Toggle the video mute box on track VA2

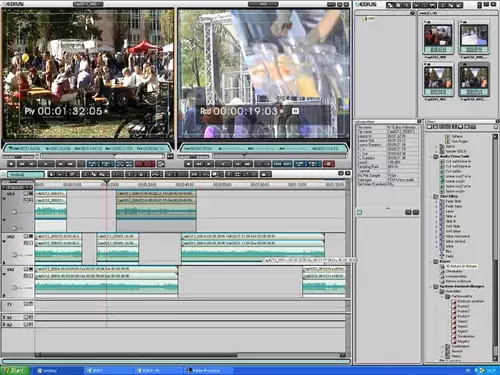(25, 236)
